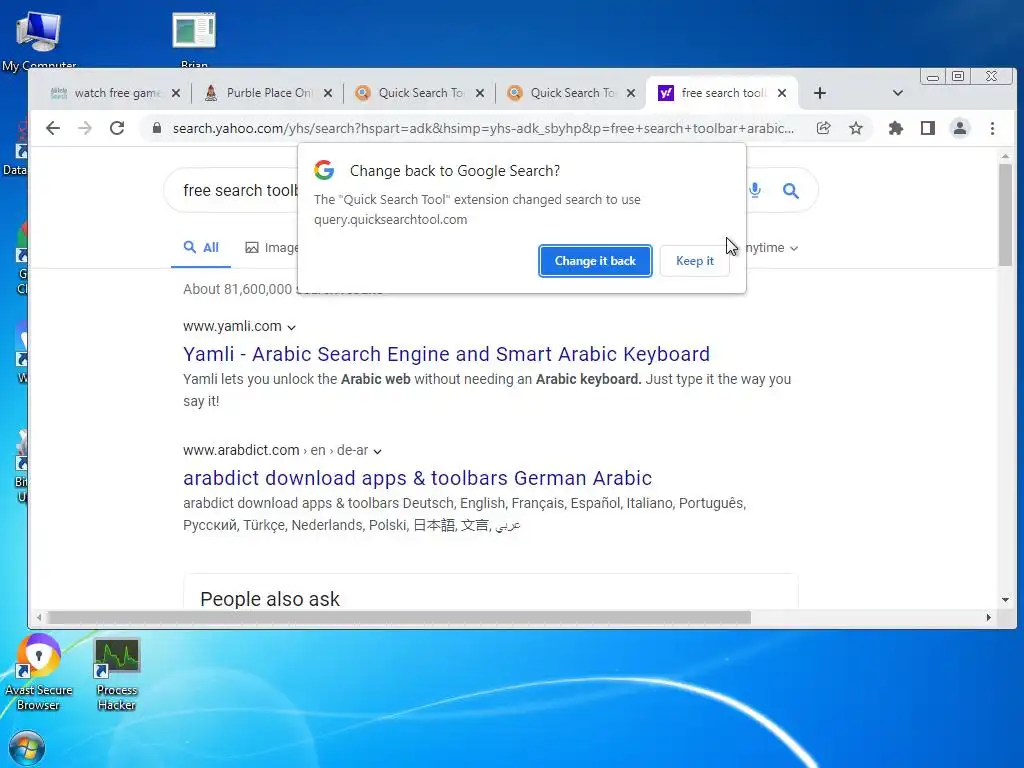Click Change it back button
Image resolution: width=1024 pixels, height=768 pixels.
tap(595, 261)
